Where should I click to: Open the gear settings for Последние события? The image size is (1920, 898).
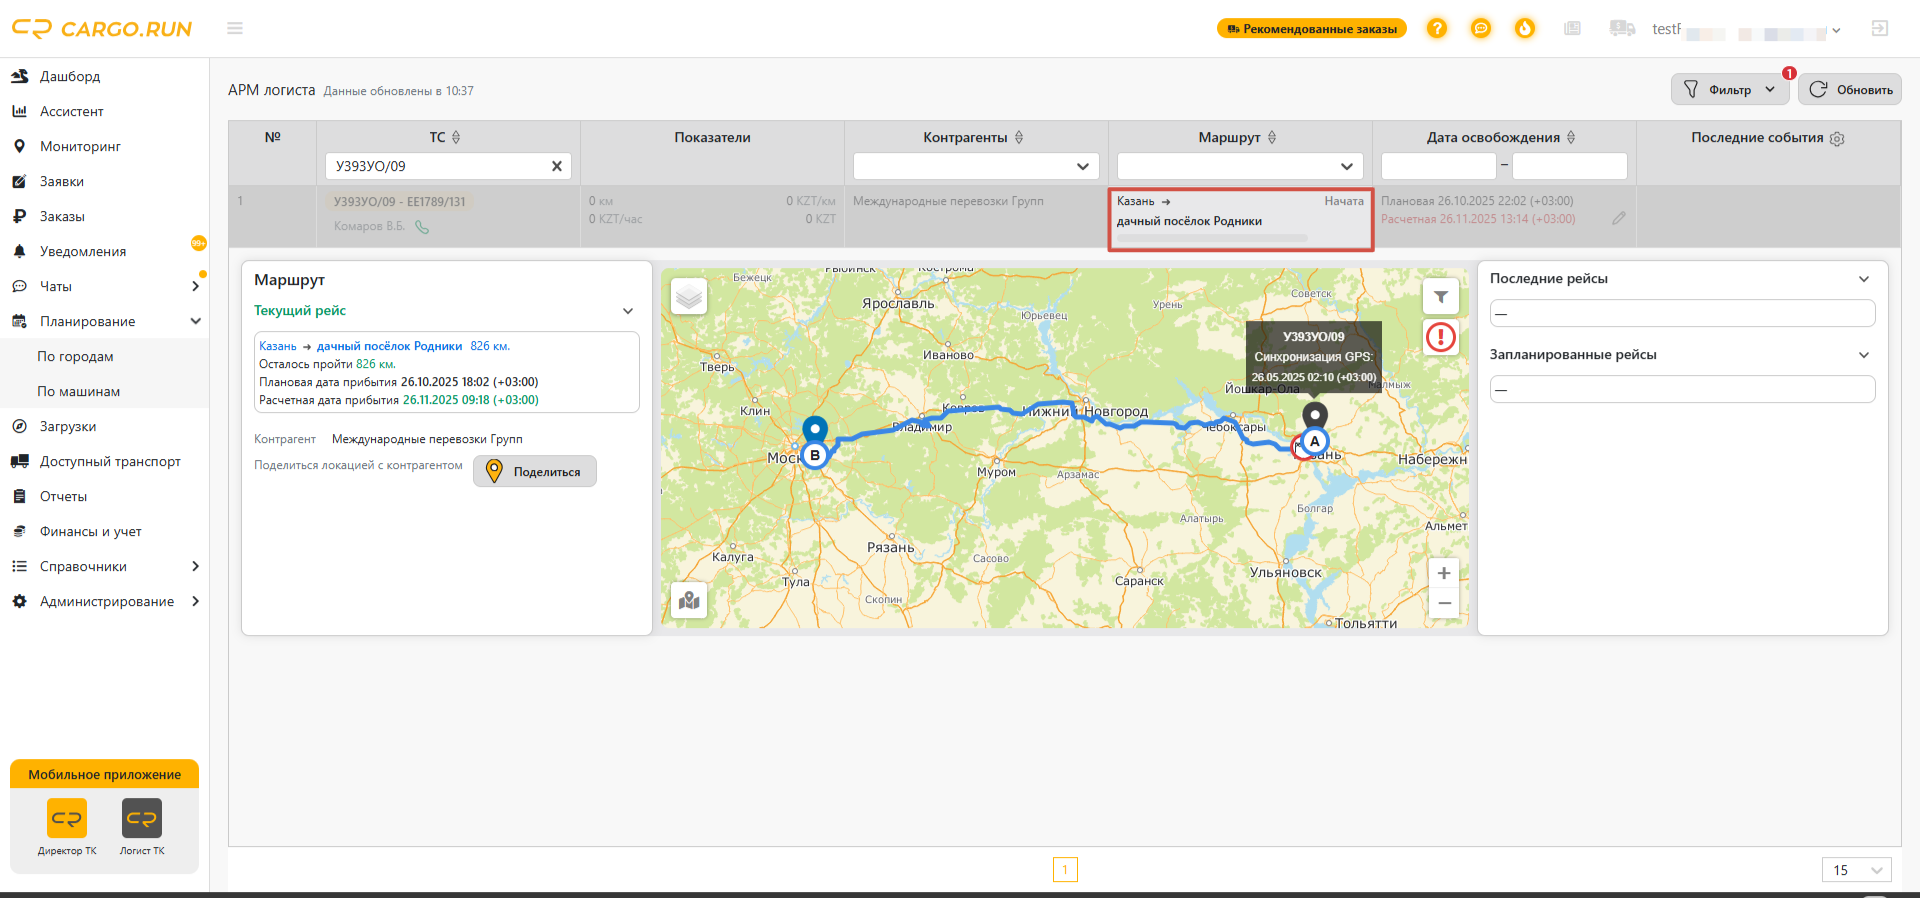pyautogui.click(x=1837, y=139)
